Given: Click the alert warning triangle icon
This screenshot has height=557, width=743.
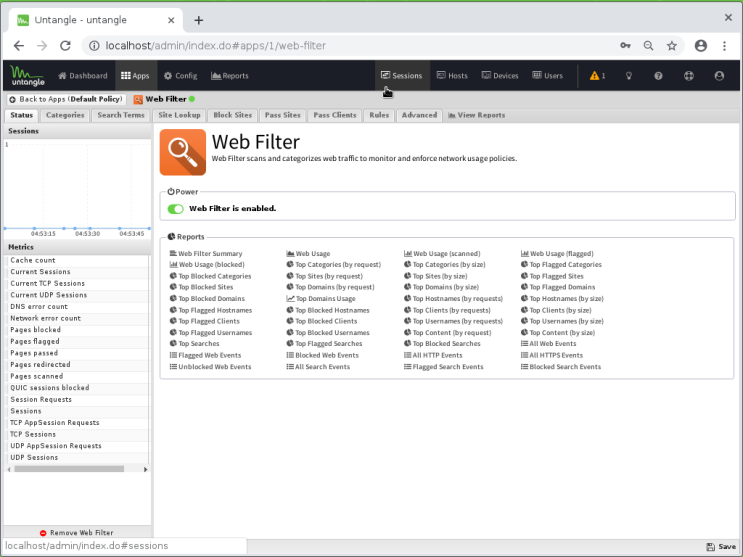Looking at the screenshot, I should 596,76.
